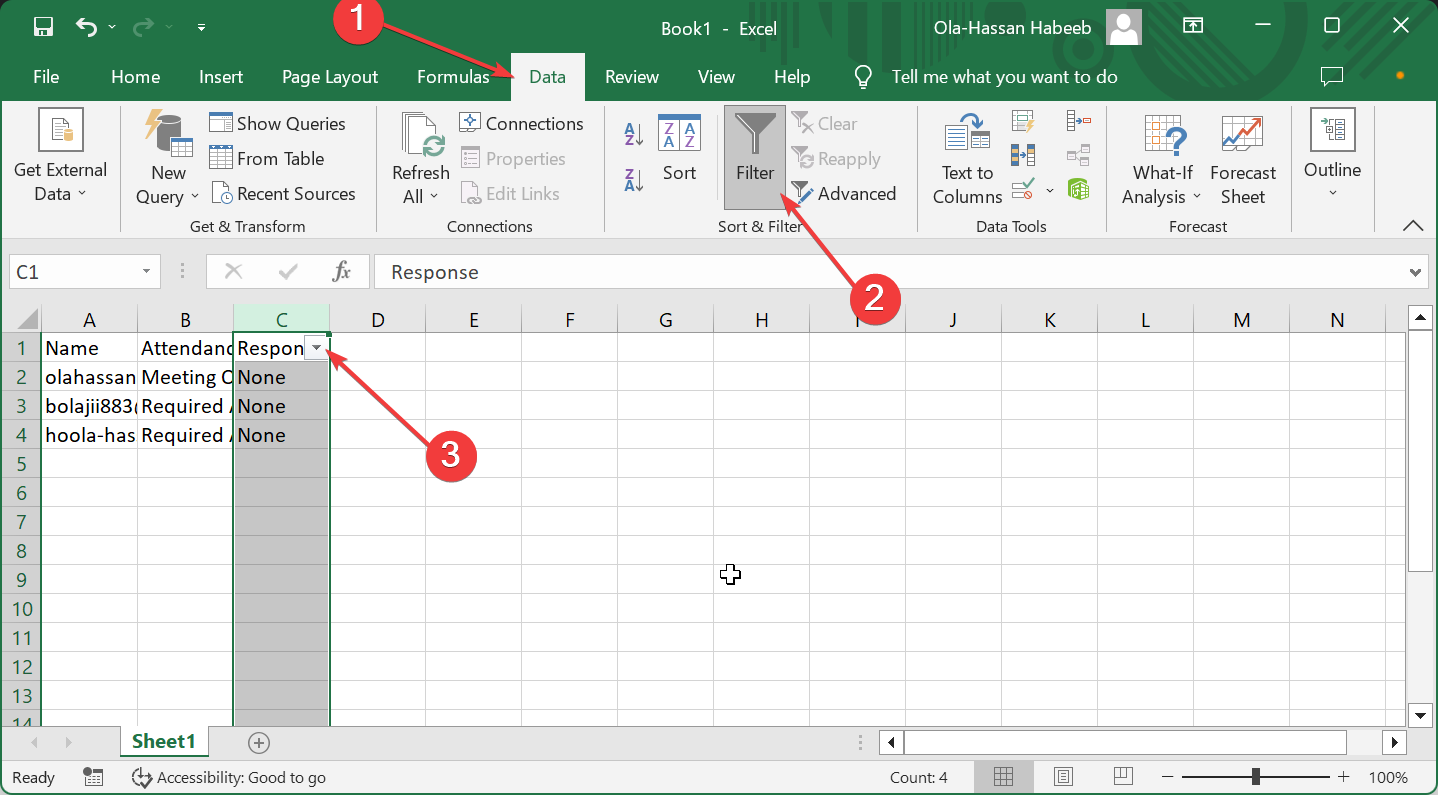Select the Sheet1 tab
This screenshot has height=795, width=1438.
[x=164, y=741]
